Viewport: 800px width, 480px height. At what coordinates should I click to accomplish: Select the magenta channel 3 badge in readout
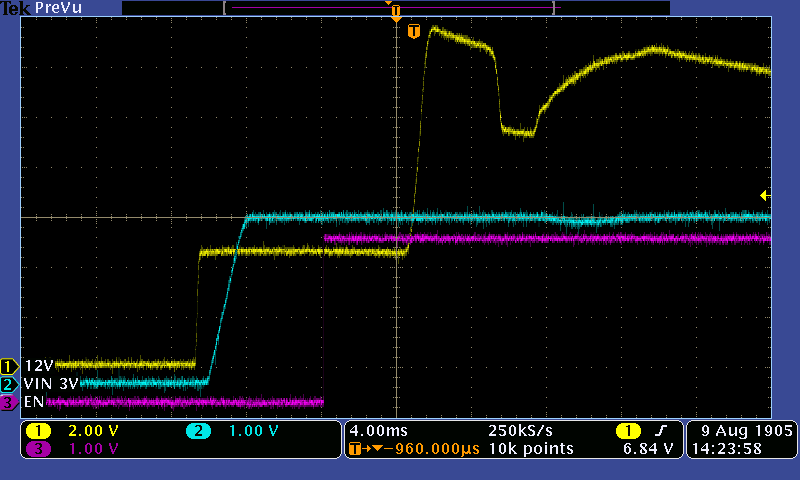[39, 449]
